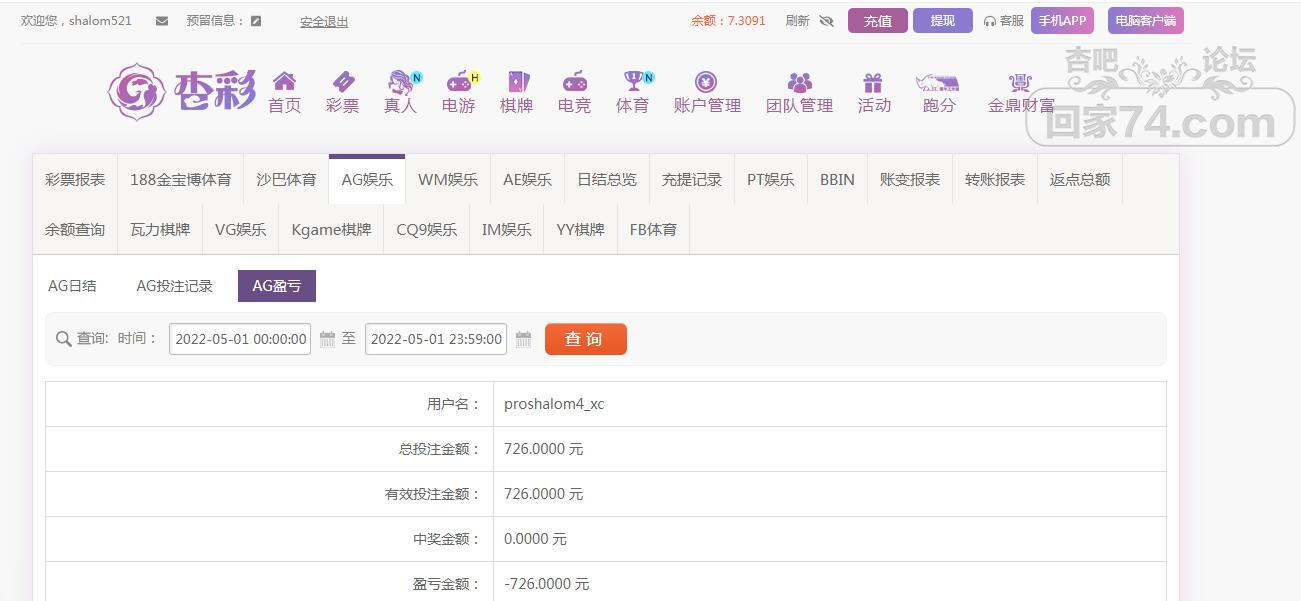Open team management (团队管理) icon
Viewport: 1301px width, 601px height.
pos(799,82)
